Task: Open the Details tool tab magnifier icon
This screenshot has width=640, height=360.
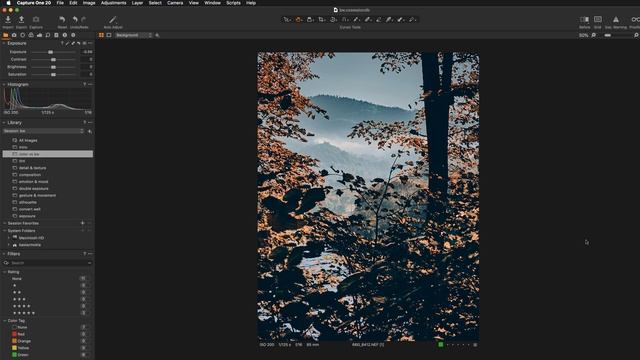Action: tap(48, 35)
